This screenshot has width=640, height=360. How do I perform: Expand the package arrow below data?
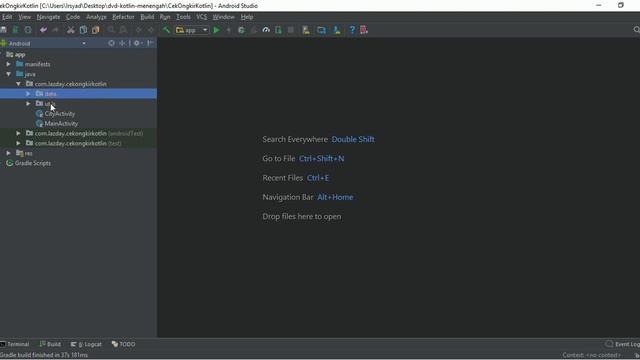(x=28, y=103)
